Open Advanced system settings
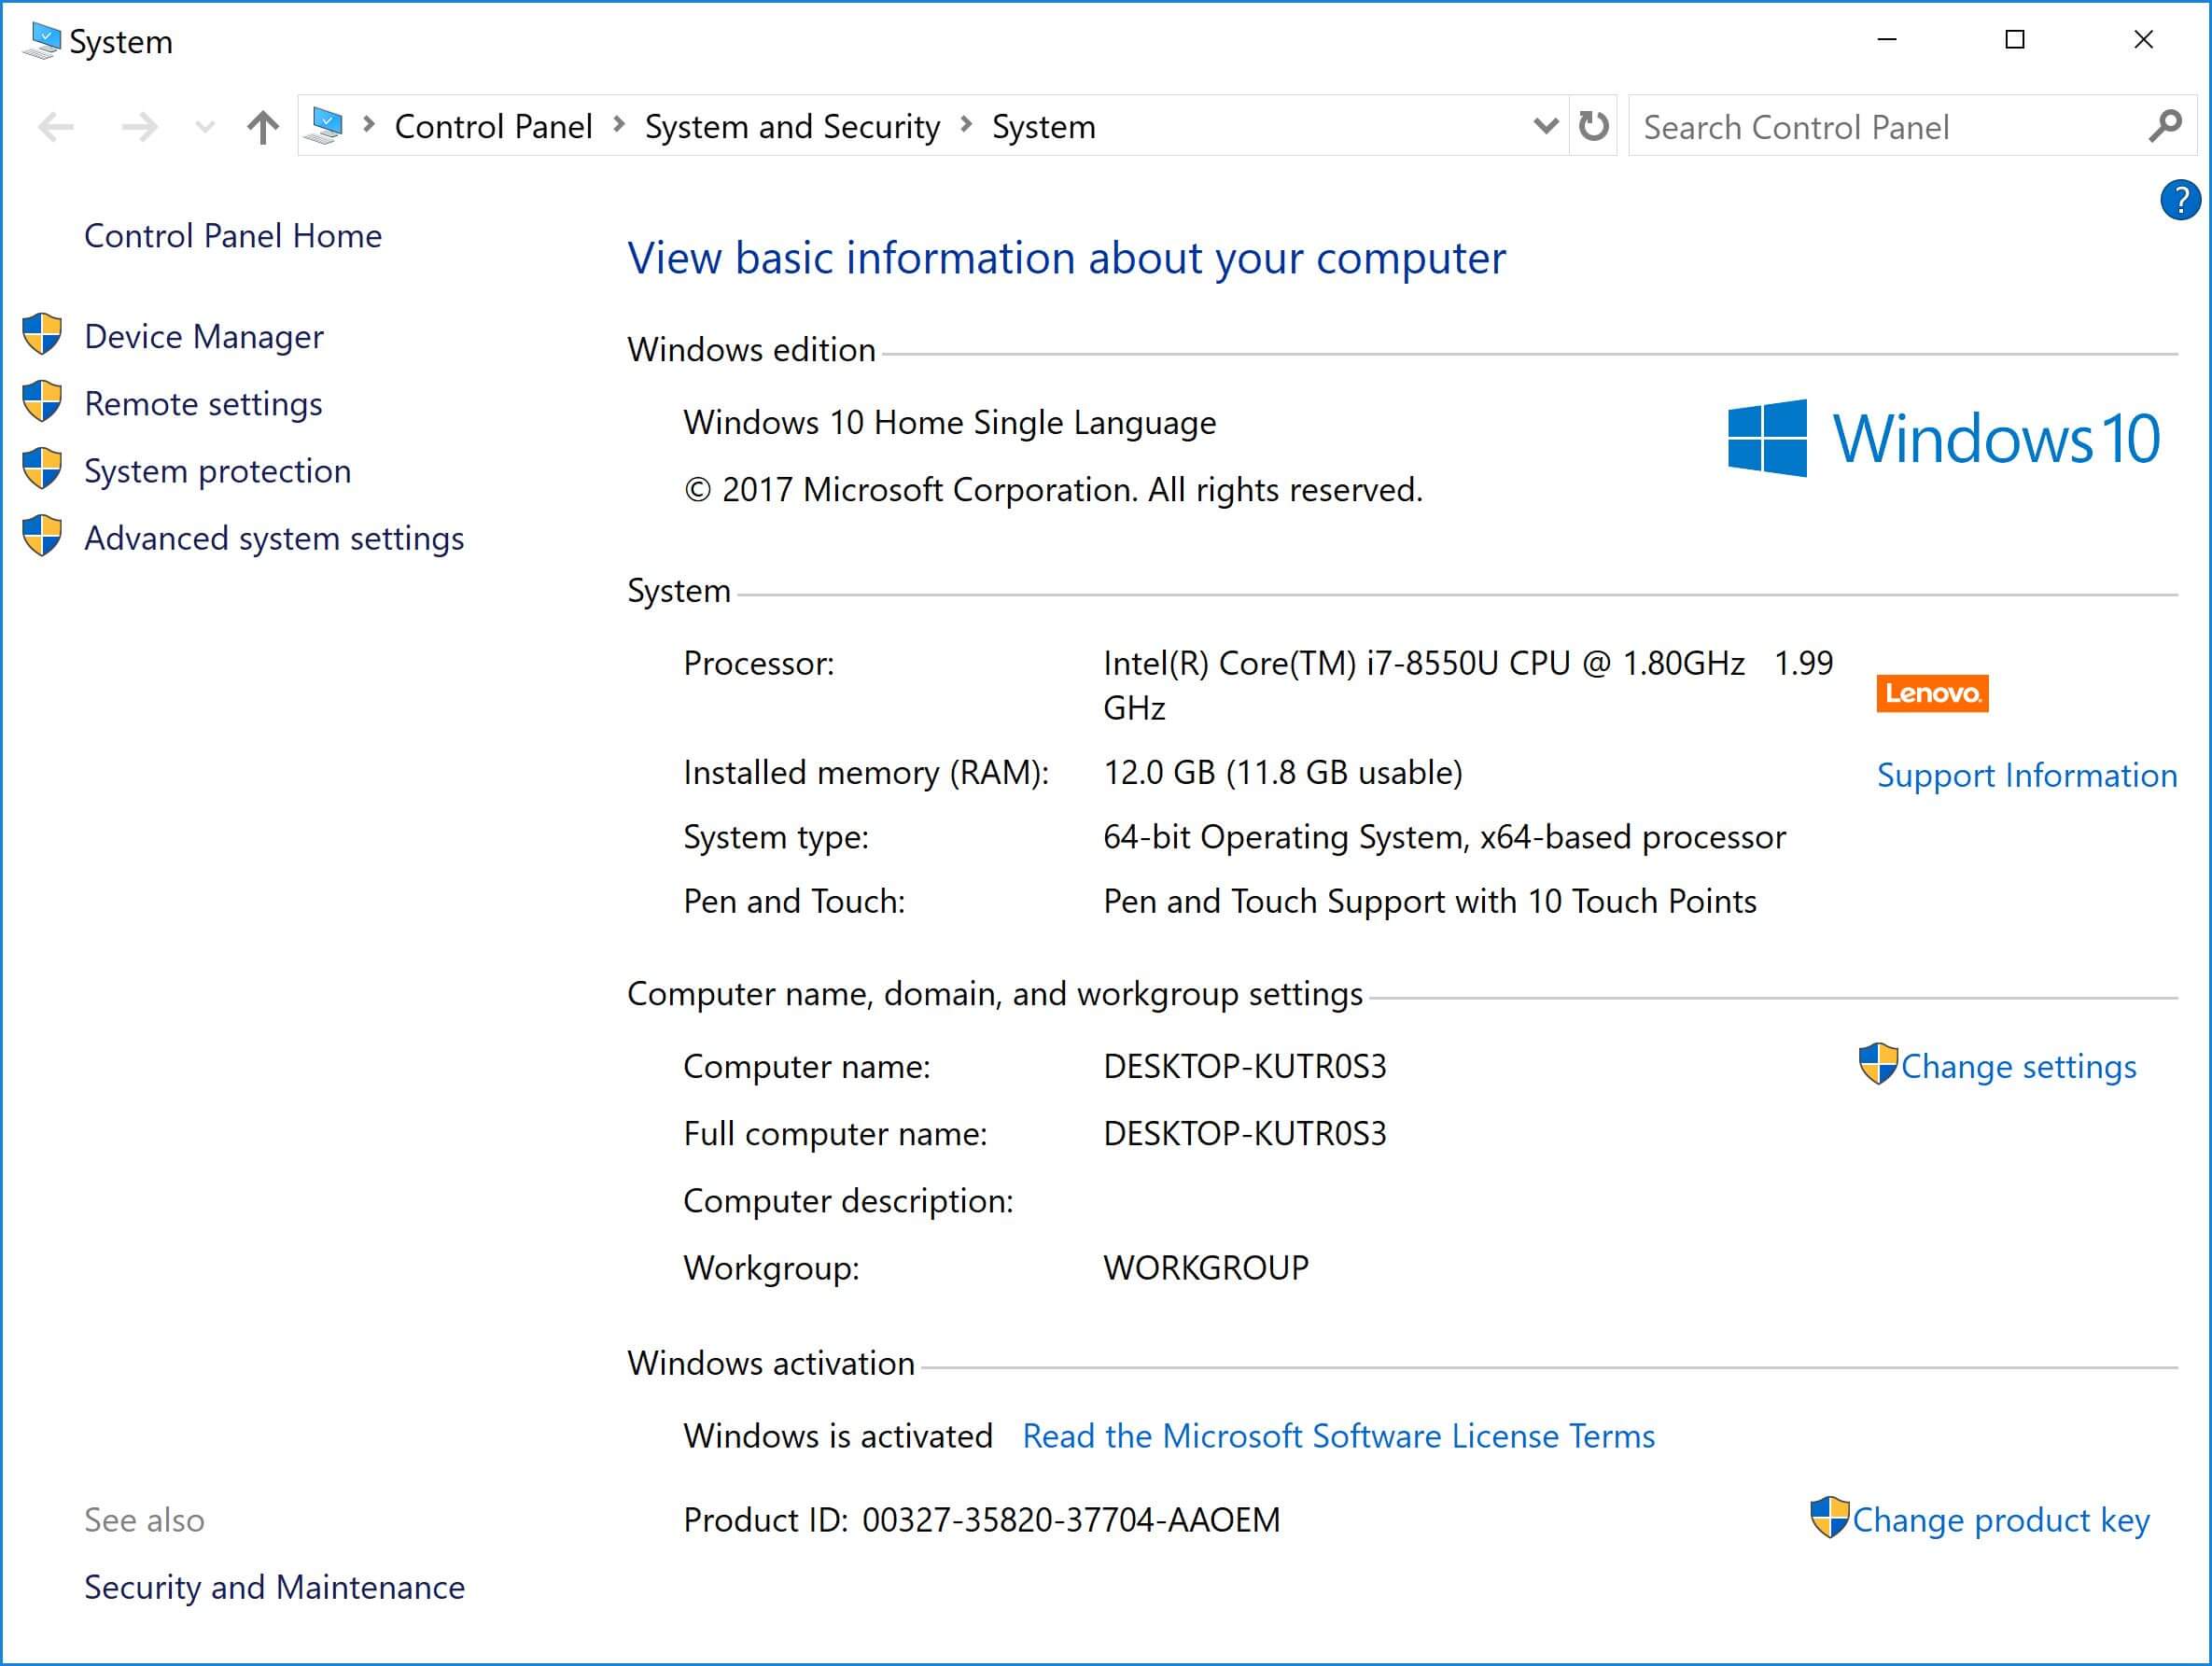 coord(274,539)
